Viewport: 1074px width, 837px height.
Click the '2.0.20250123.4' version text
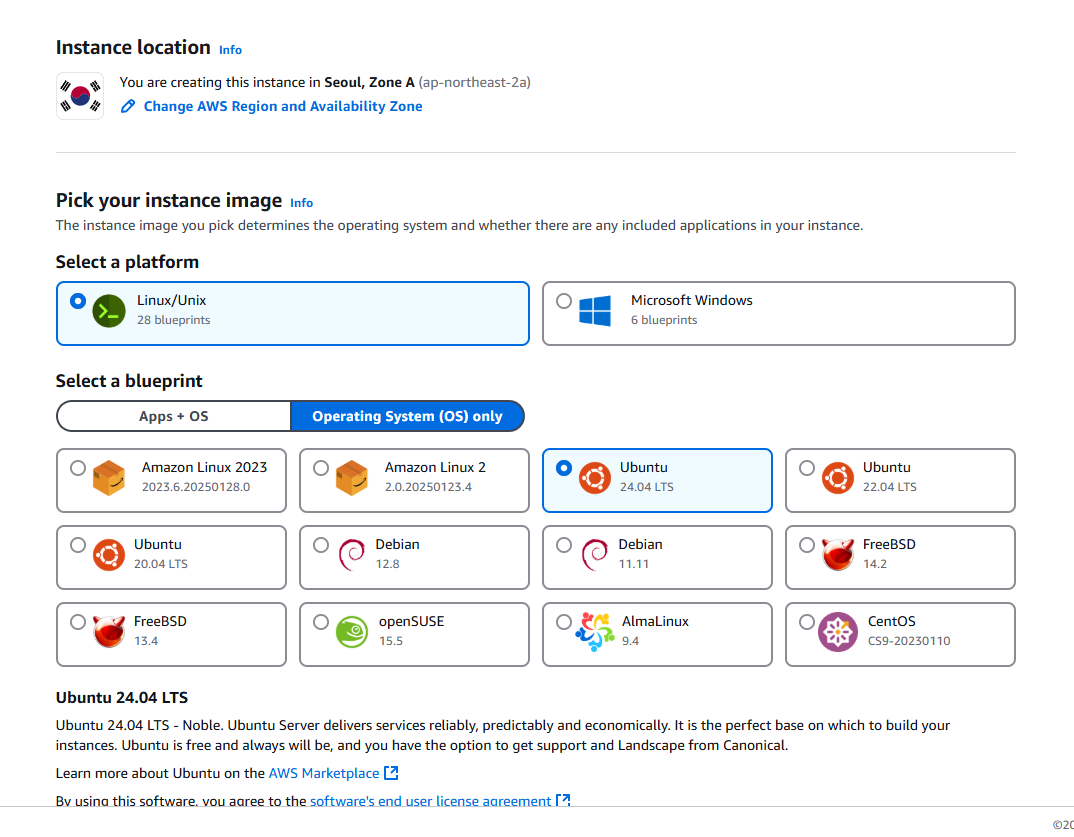[x=428, y=487]
